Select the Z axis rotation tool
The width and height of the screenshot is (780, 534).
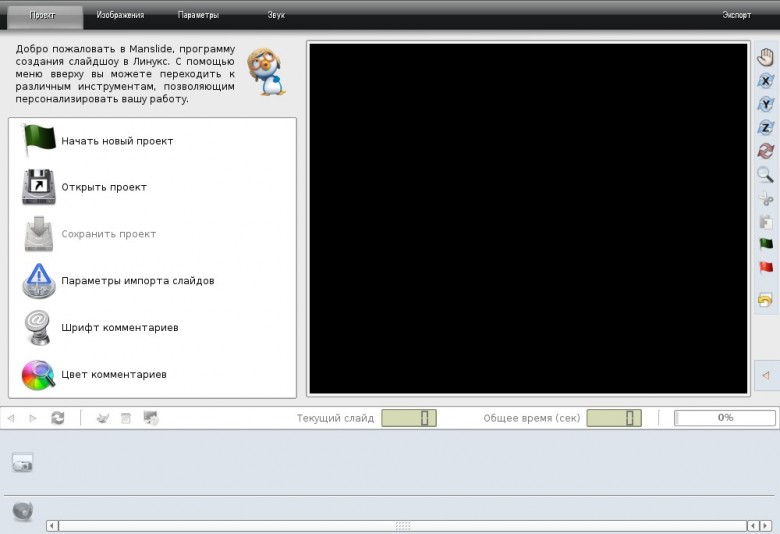tap(766, 127)
